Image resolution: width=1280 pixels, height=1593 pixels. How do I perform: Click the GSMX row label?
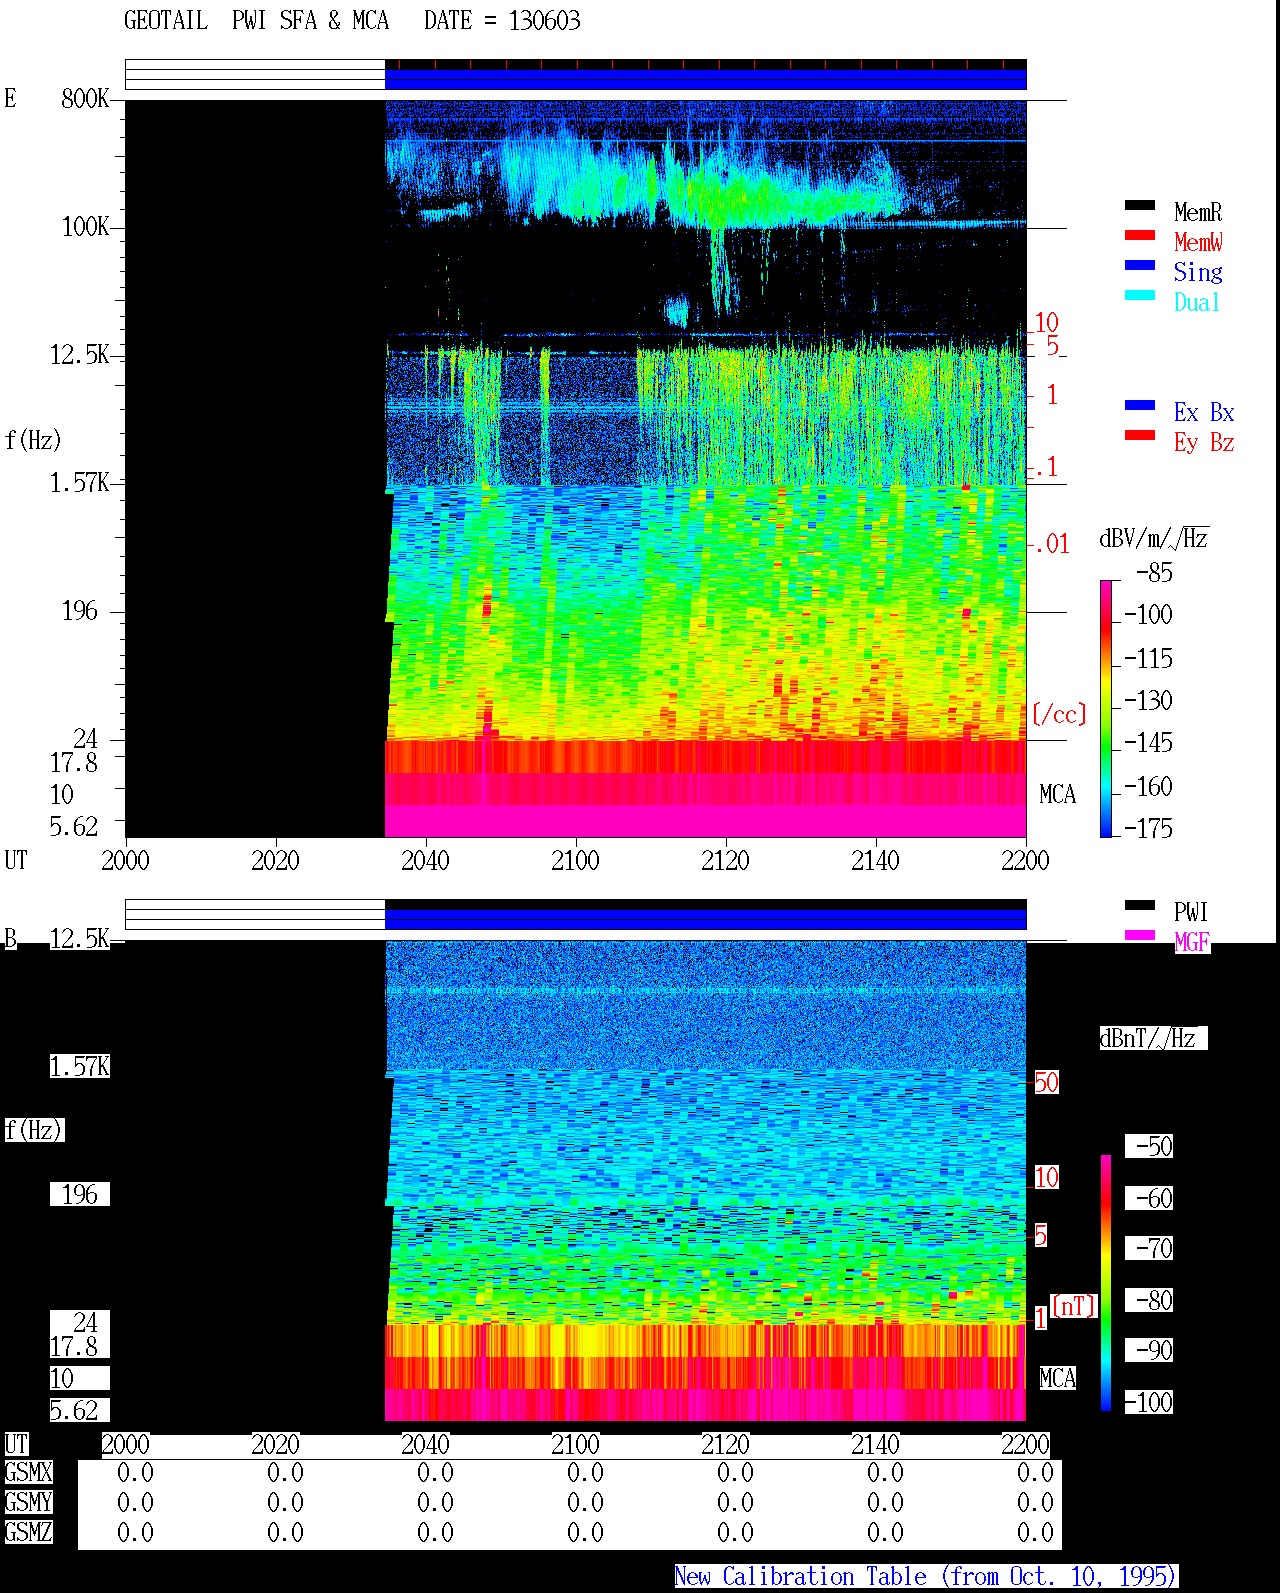click(x=28, y=1473)
